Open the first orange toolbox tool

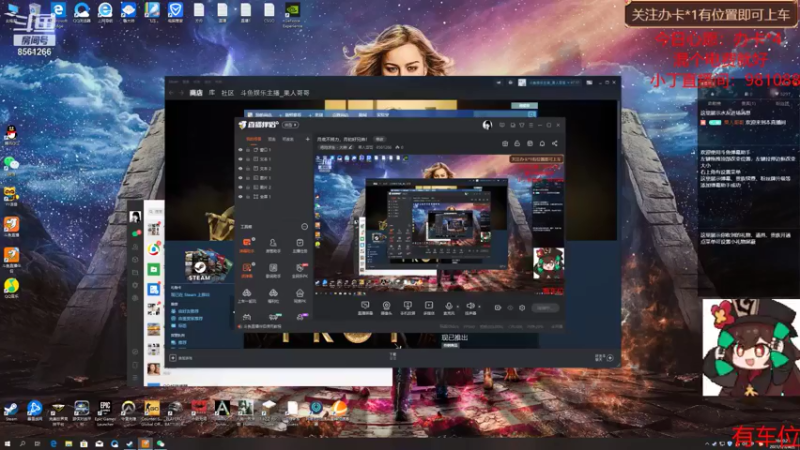coord(247,245)
